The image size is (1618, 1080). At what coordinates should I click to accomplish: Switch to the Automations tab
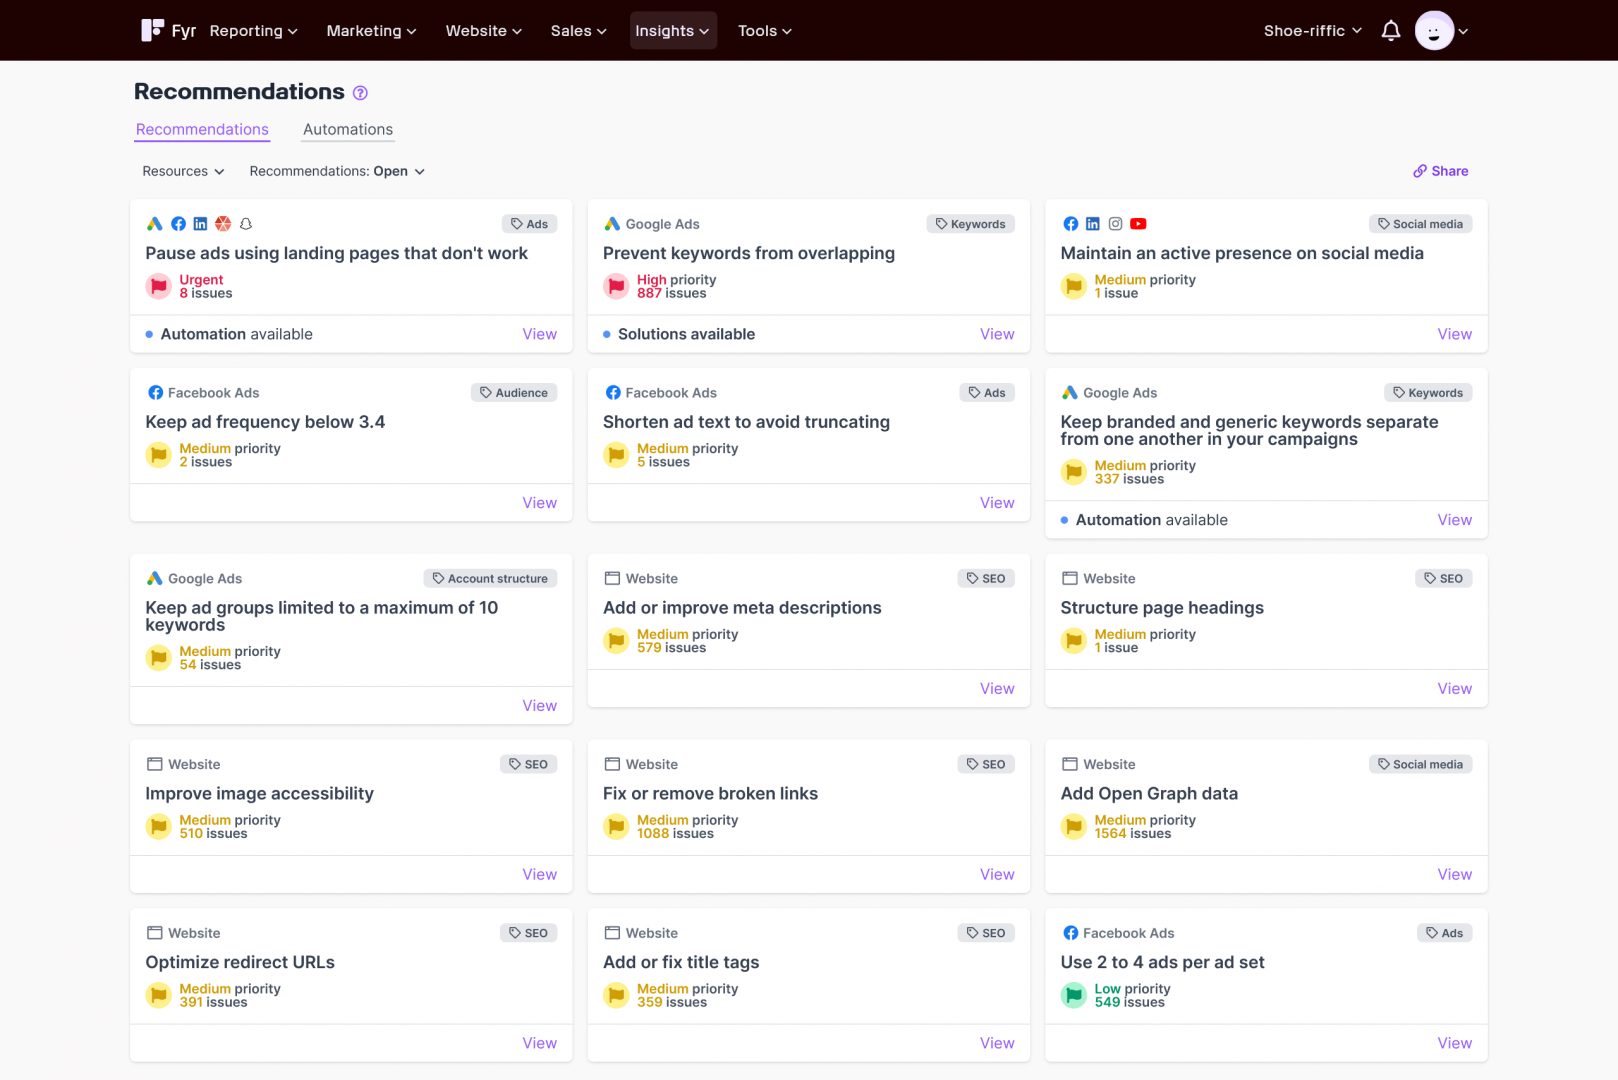pos(348,129)
